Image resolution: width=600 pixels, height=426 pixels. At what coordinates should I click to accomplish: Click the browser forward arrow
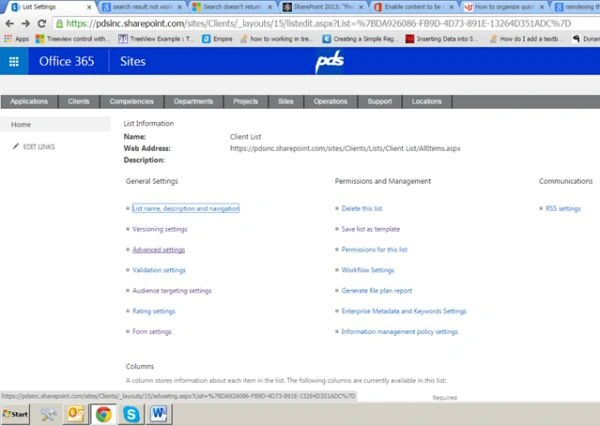pos(26,24)
